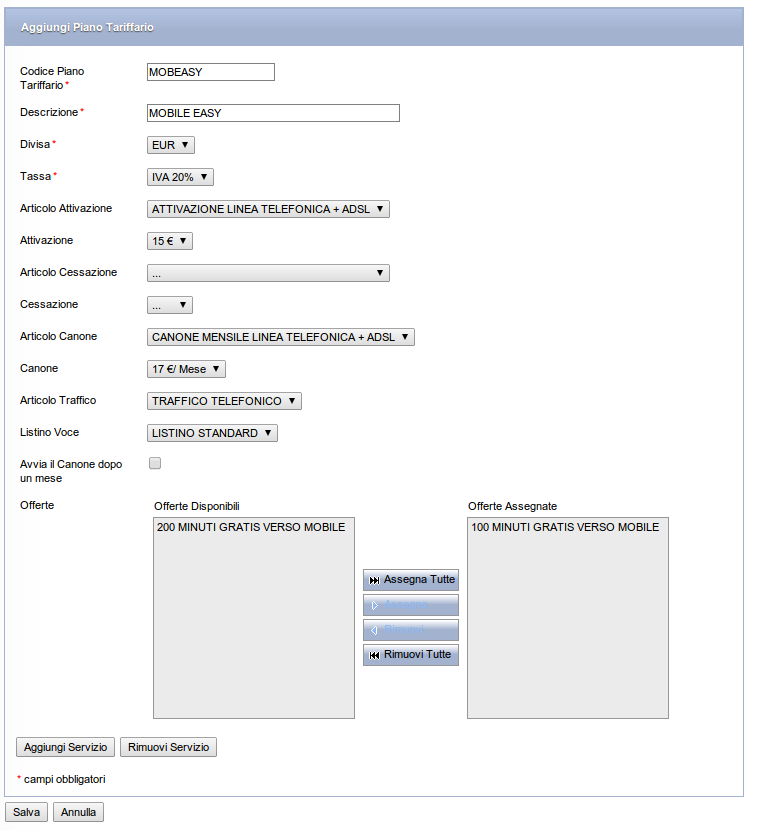Open the Articolo Traffico dropdown
The height and width of the screenshot is (831, 757).
[x=224, y=401]
